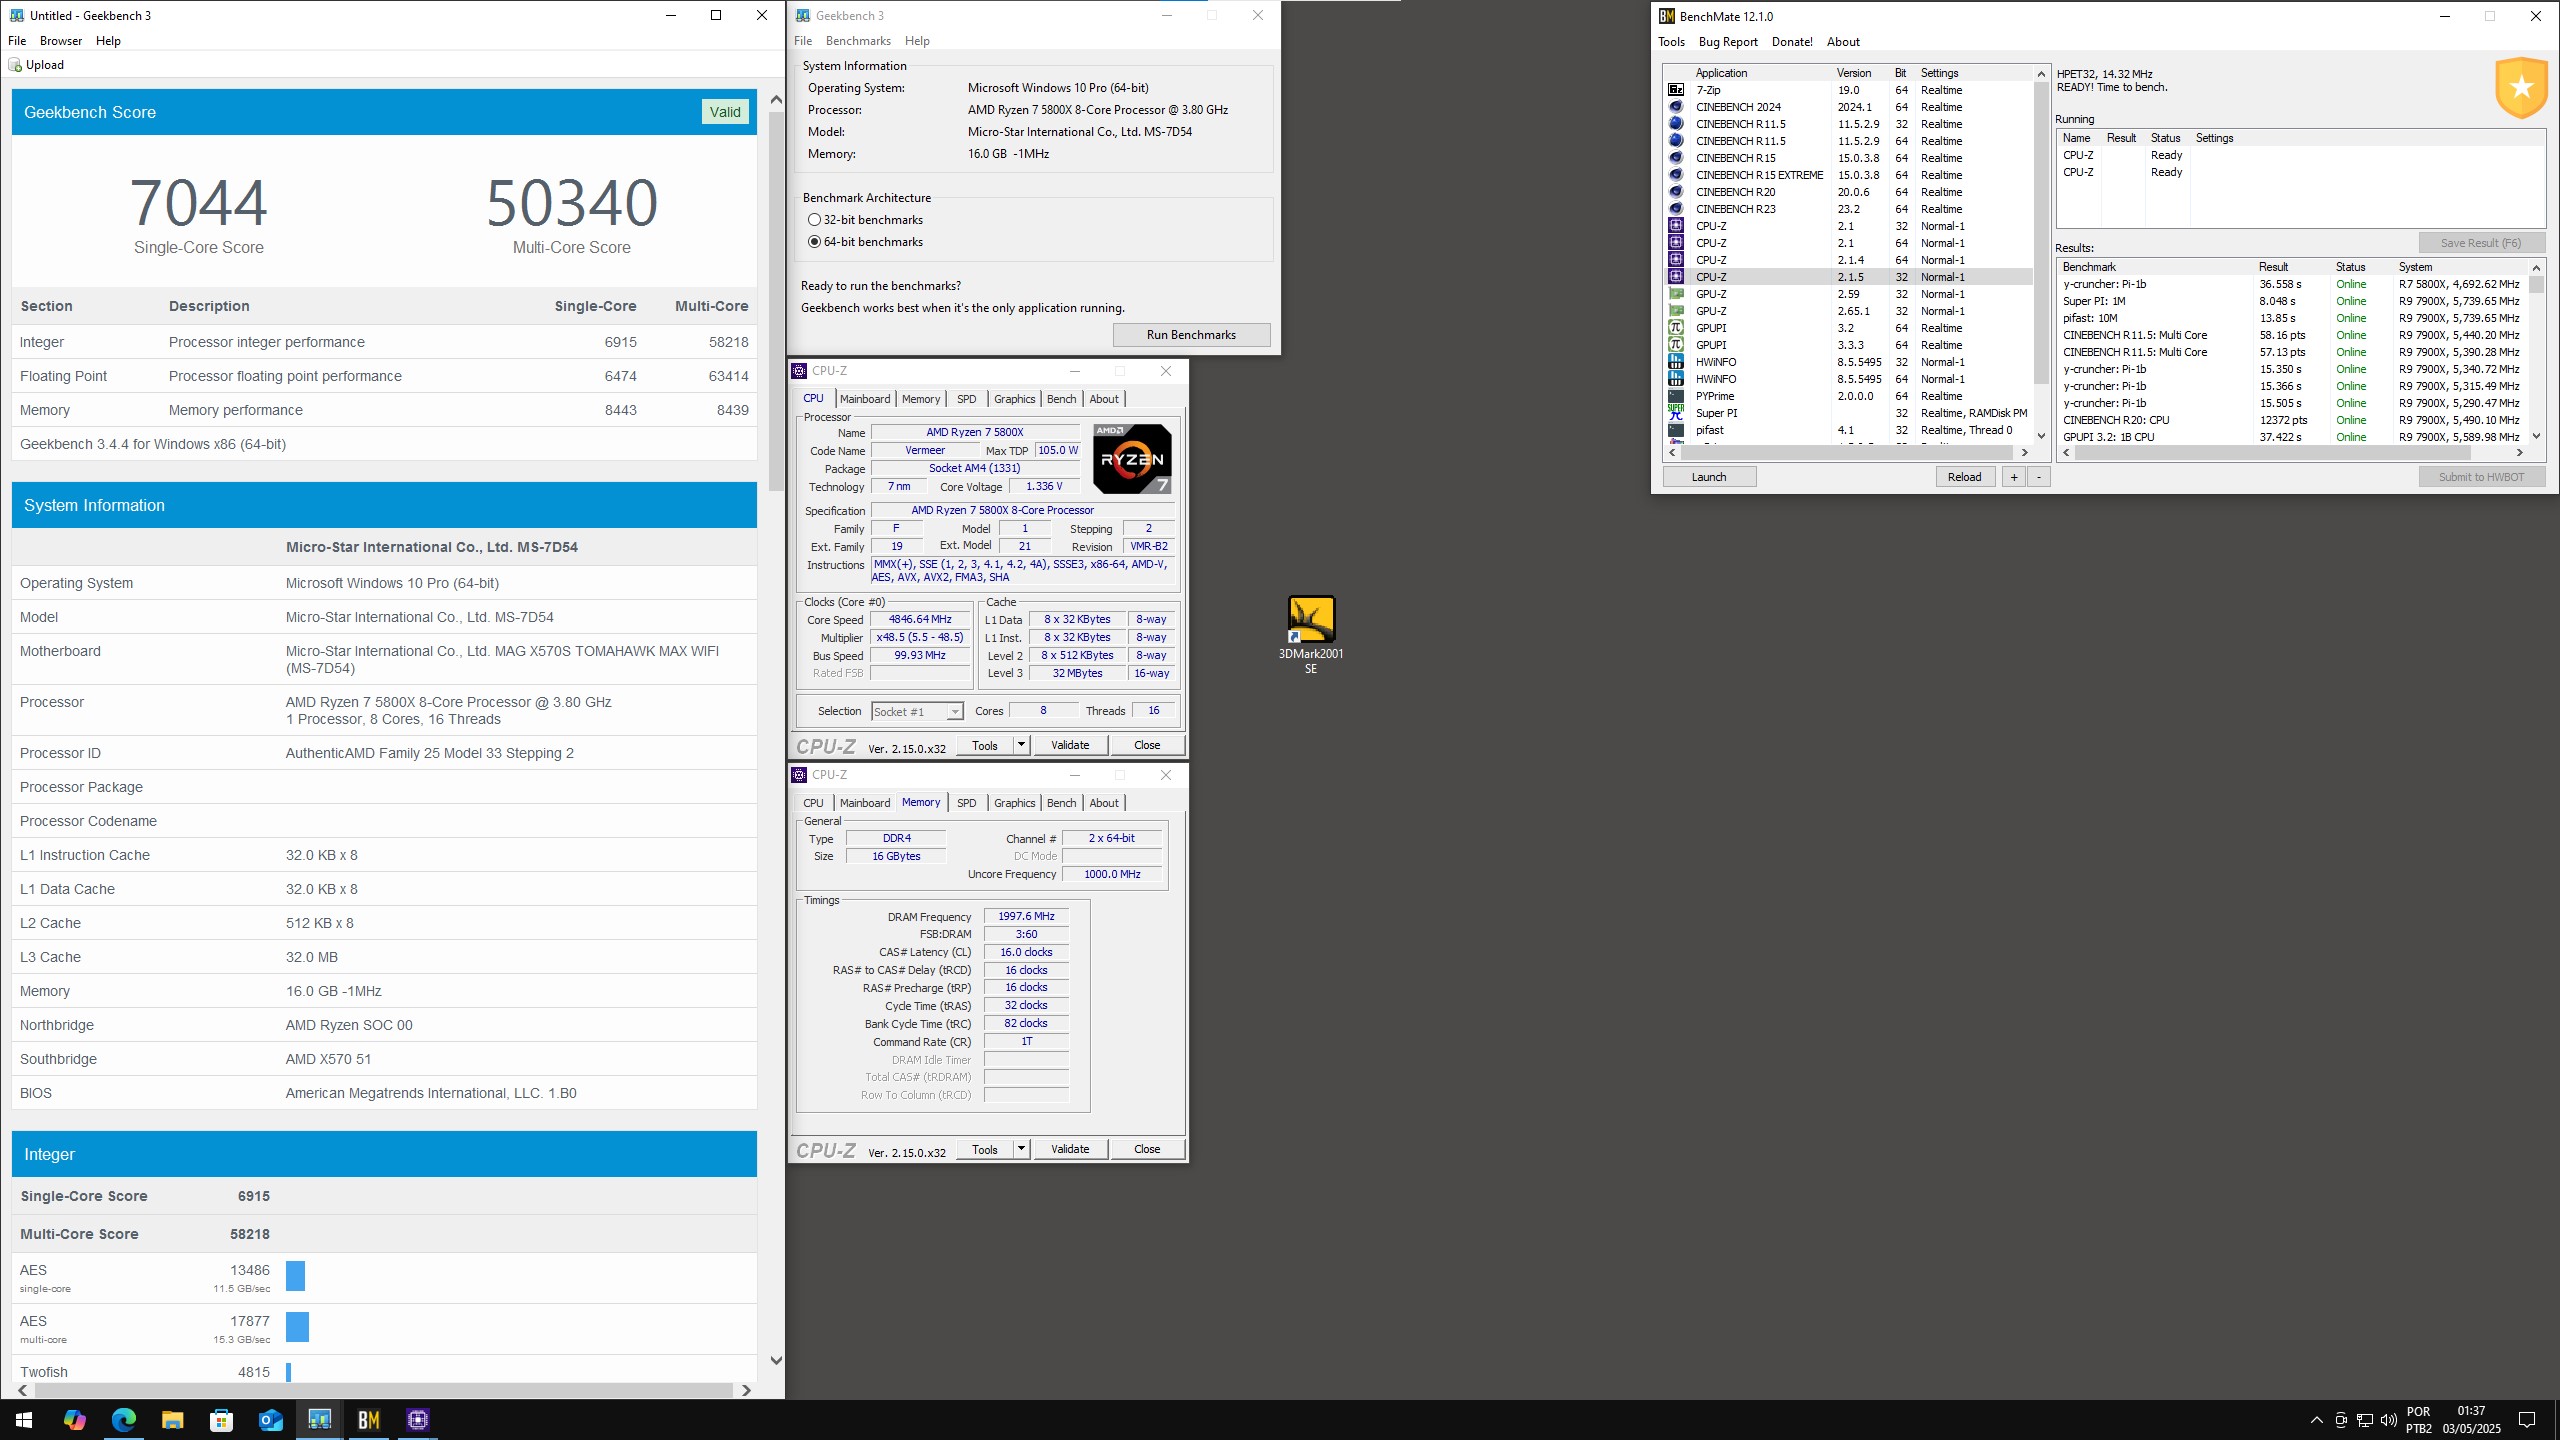Screen dimensions: 2560x1440
Task: Switch to Mainboard tab in top CPU-Z window
Action: [865, 399]
